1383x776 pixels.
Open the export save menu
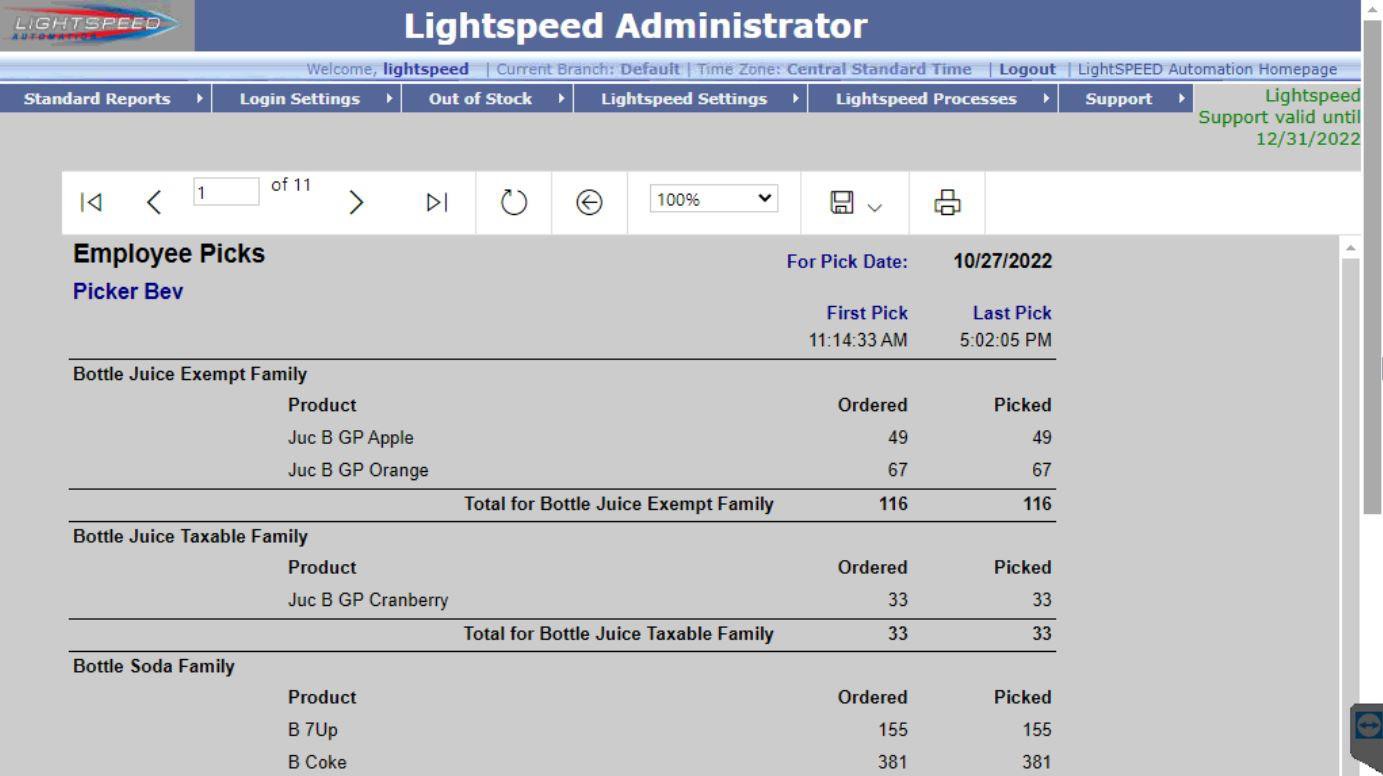click(856, 203)
